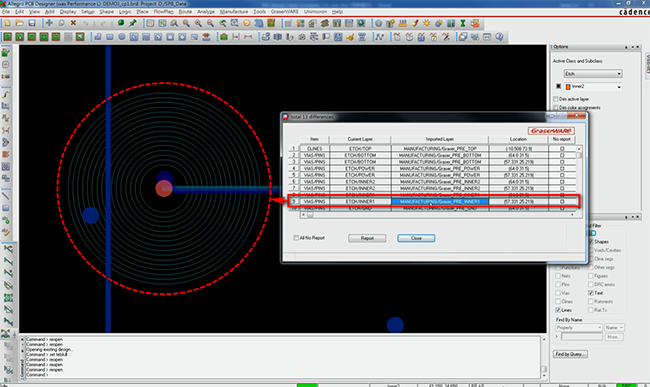The height and width of the screenshot is (387, 650).
Task: Click the Show measure ruler icon
Action: click(402, 24)
